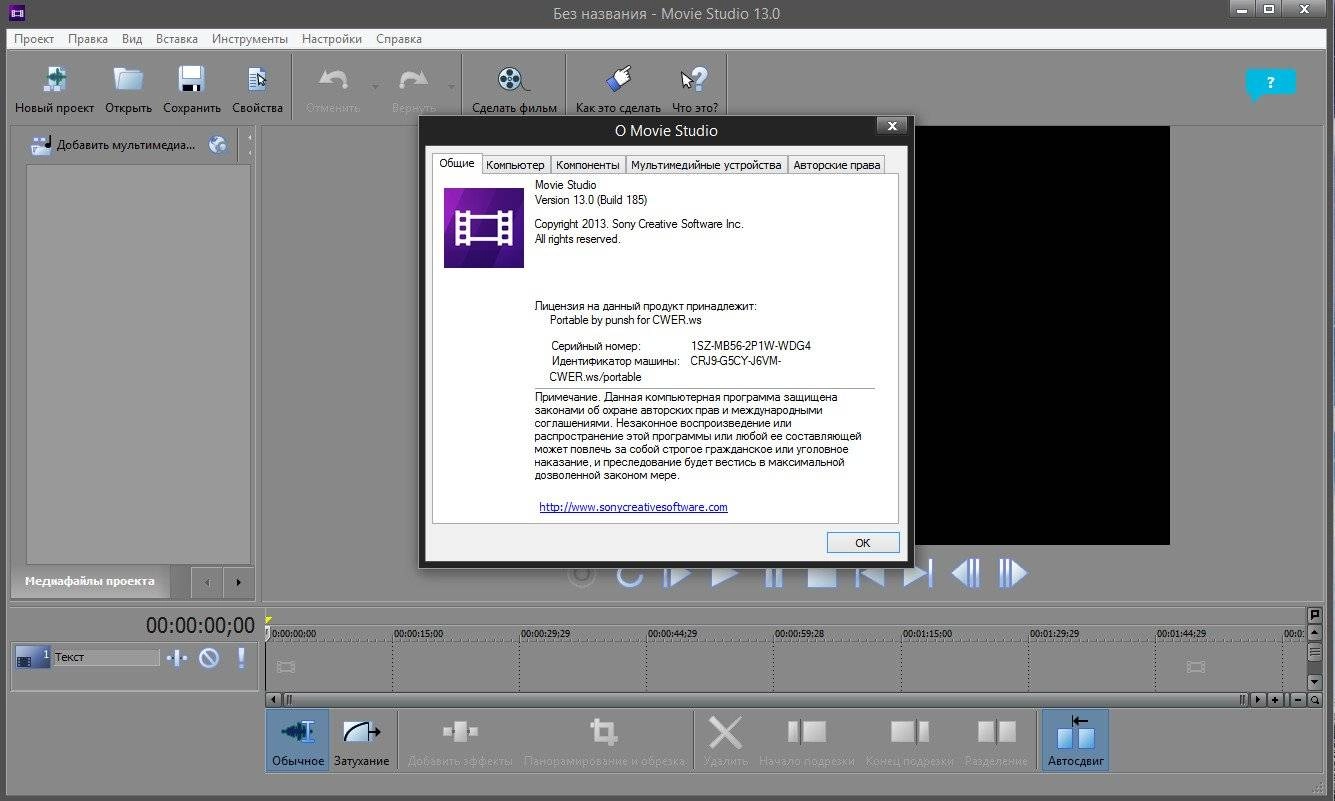Solo the Текст track

241,658
